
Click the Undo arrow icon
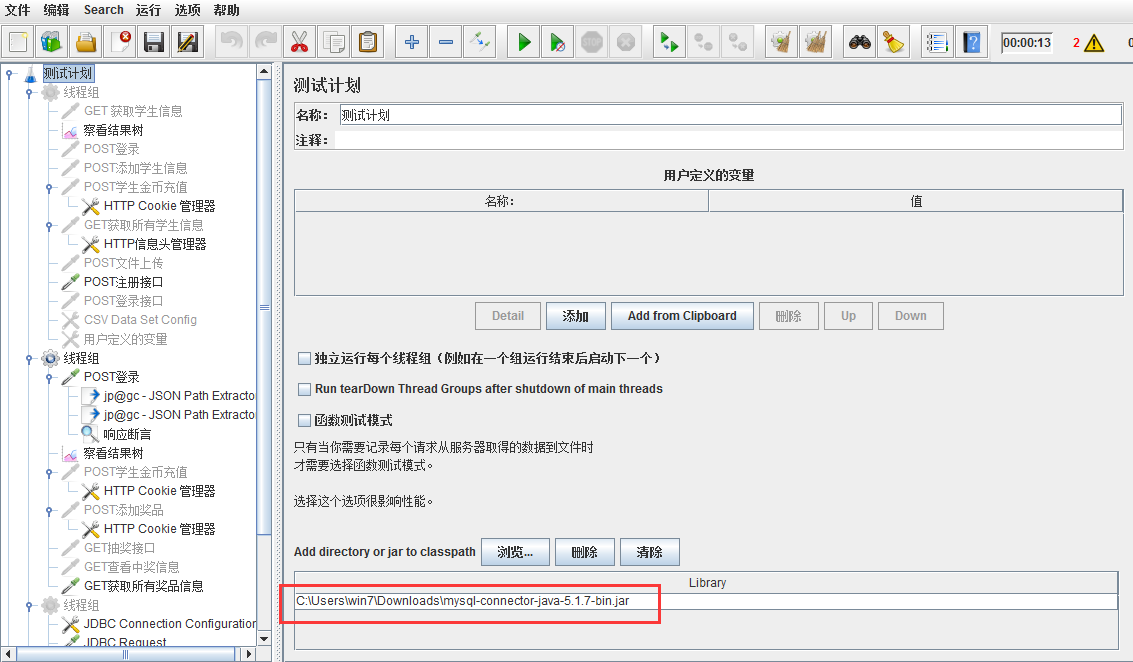[x=231, y=42]
